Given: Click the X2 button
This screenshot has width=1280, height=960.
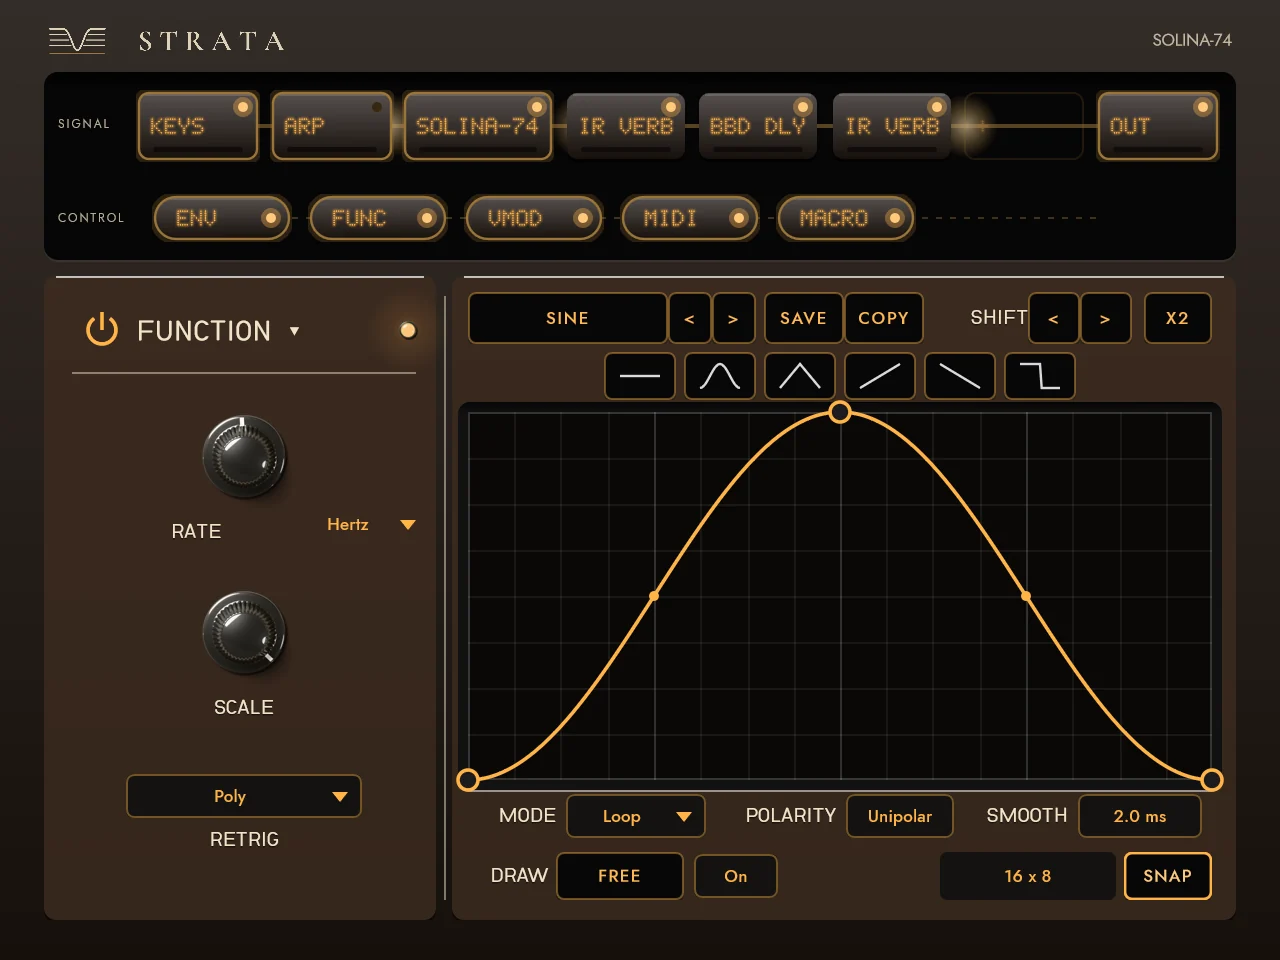Looking at the screenshot, I should 1177,318.
